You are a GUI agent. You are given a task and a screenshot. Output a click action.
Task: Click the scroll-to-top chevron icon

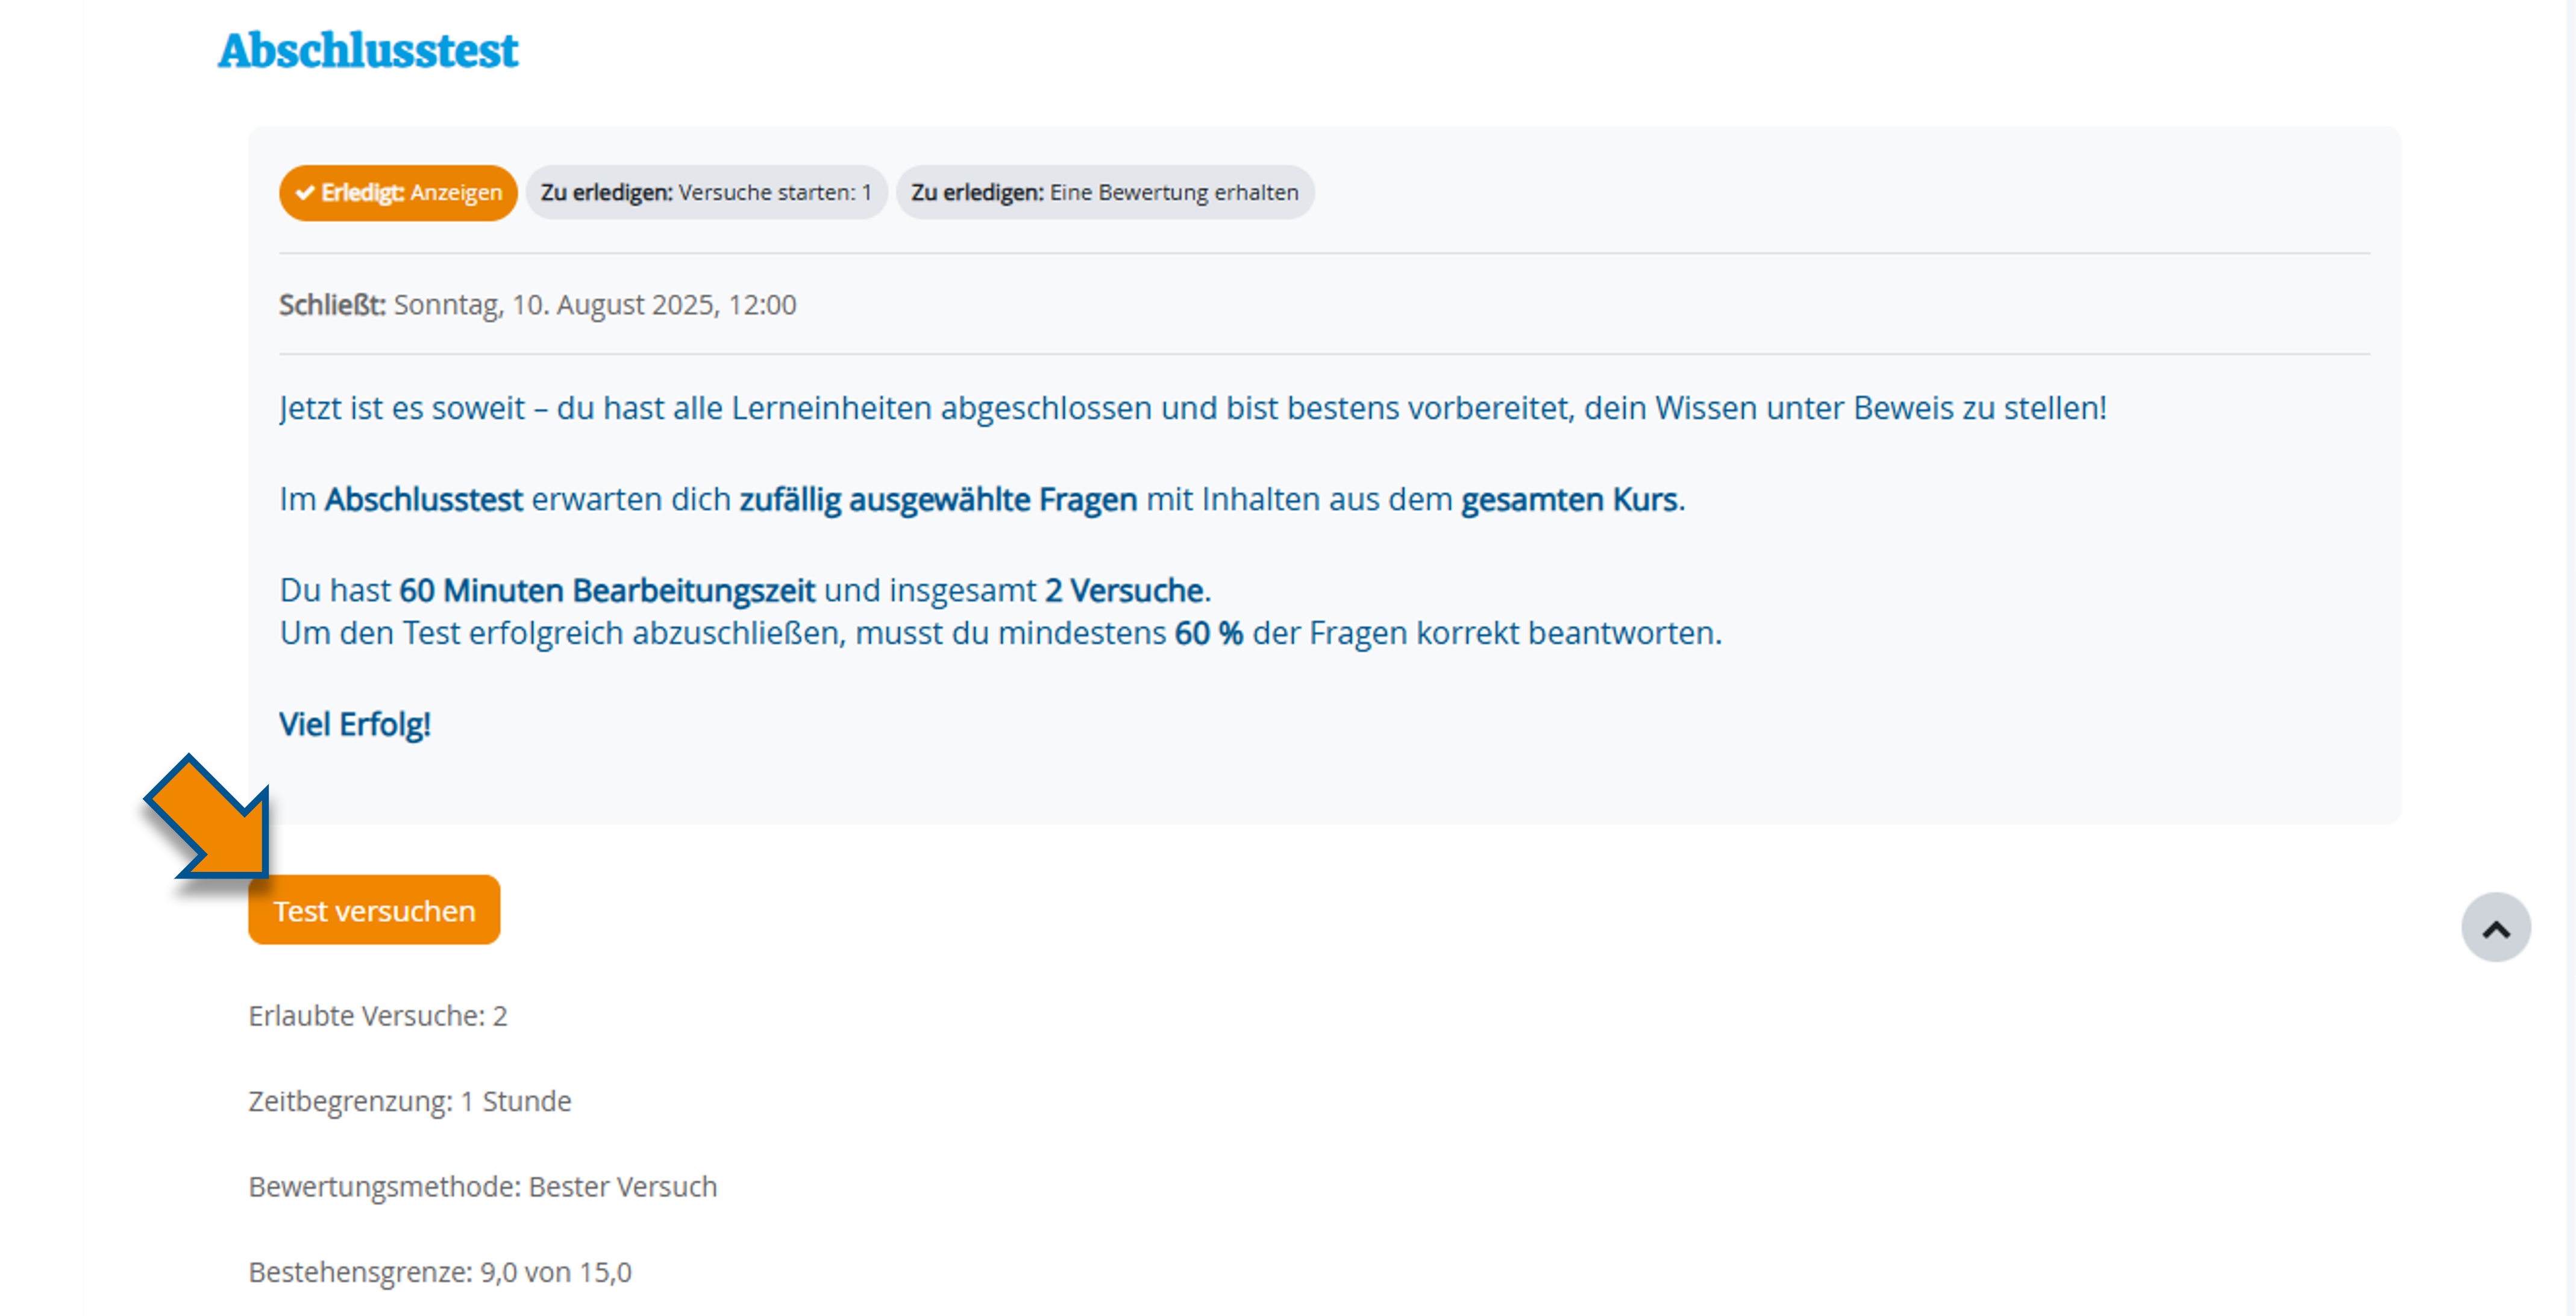click(2497, 926)
